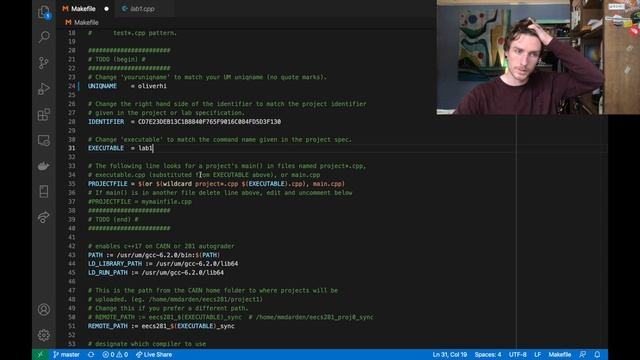Click line number 24 in the gutter

(x=72, y=86)
